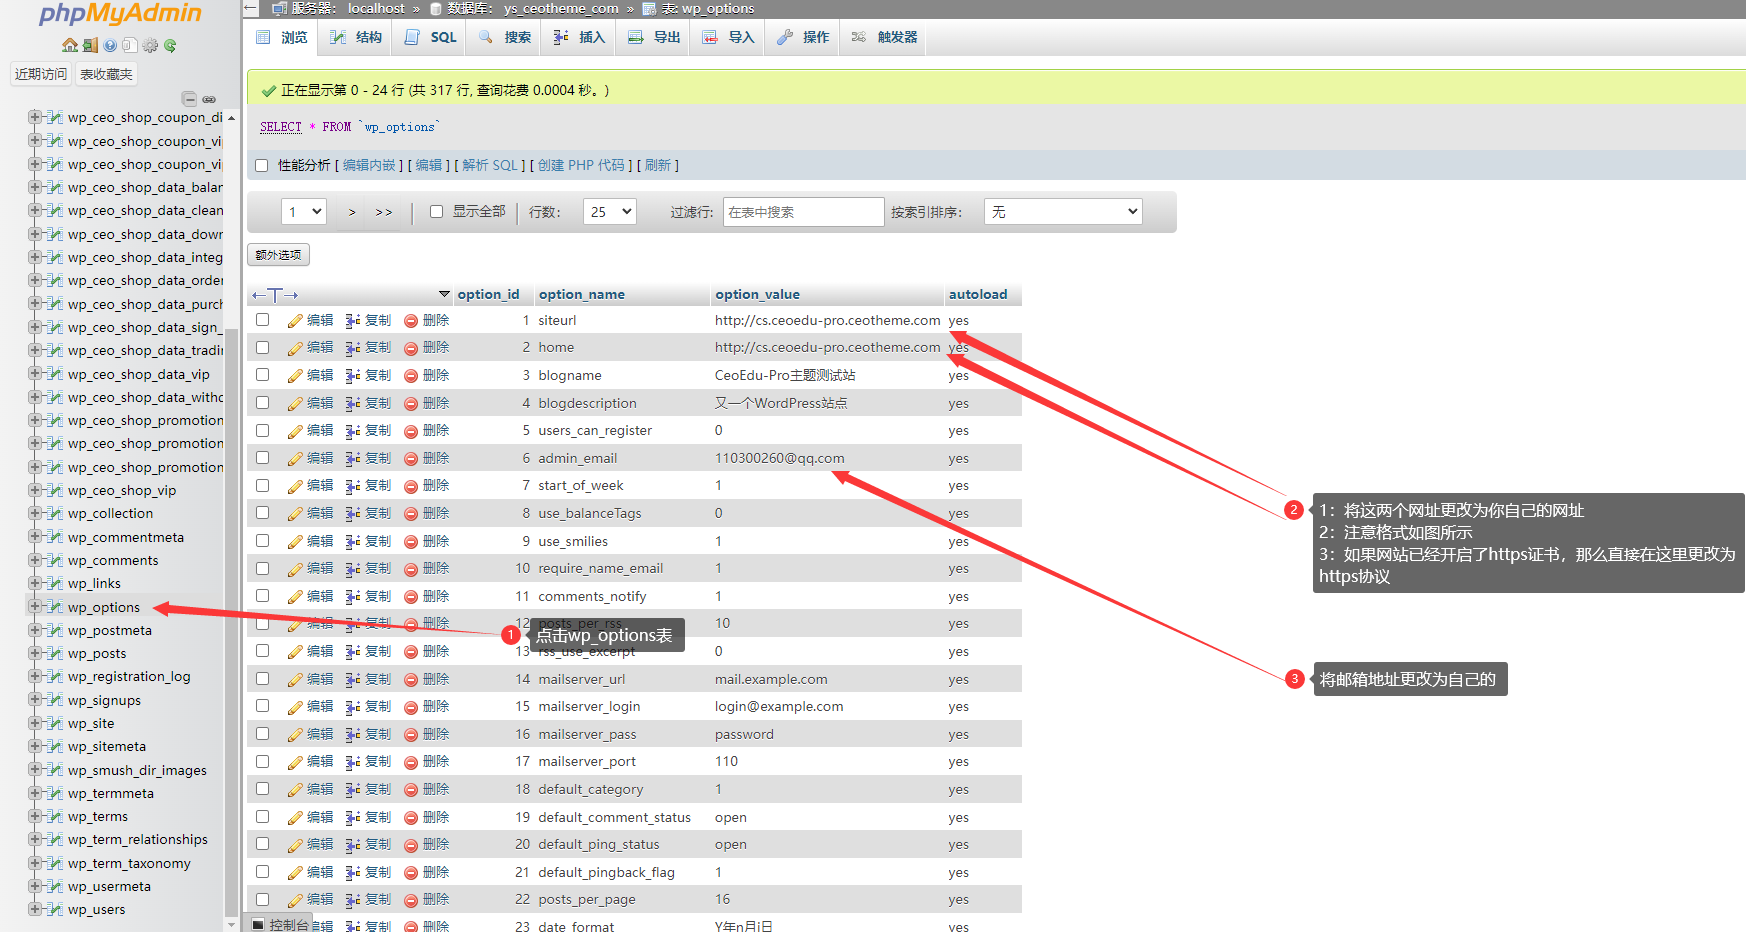Tick the checkbox for home row
The height and width of the screenshot is (932, 1746).
(x=262, y=347)
